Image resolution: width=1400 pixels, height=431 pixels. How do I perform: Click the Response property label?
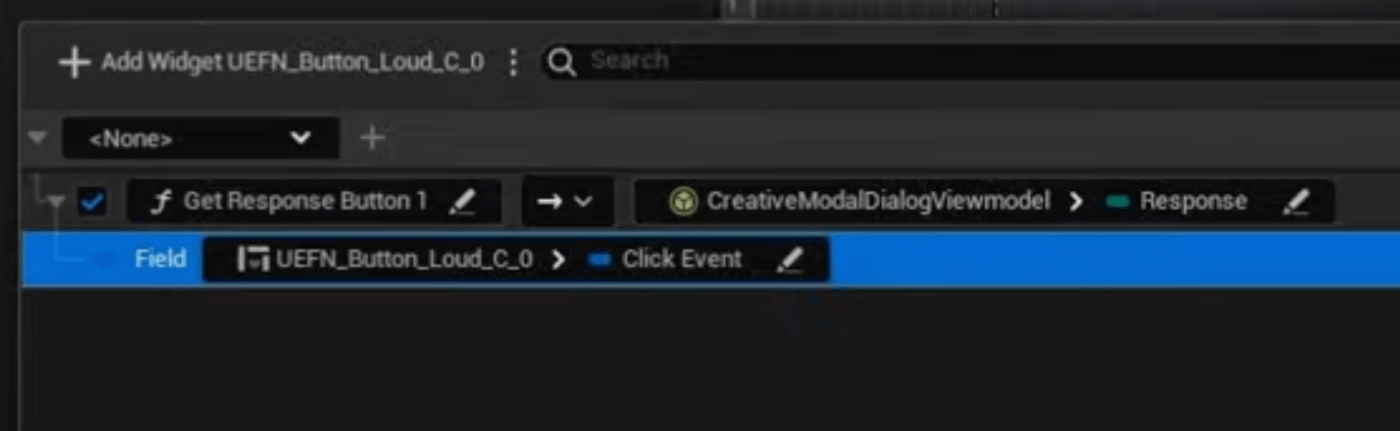pos(1193,202)
